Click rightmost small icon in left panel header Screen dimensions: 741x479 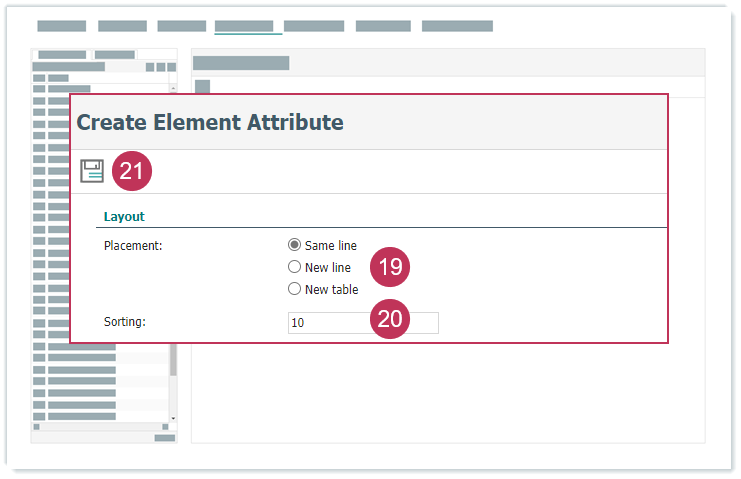tap(172, 67)
